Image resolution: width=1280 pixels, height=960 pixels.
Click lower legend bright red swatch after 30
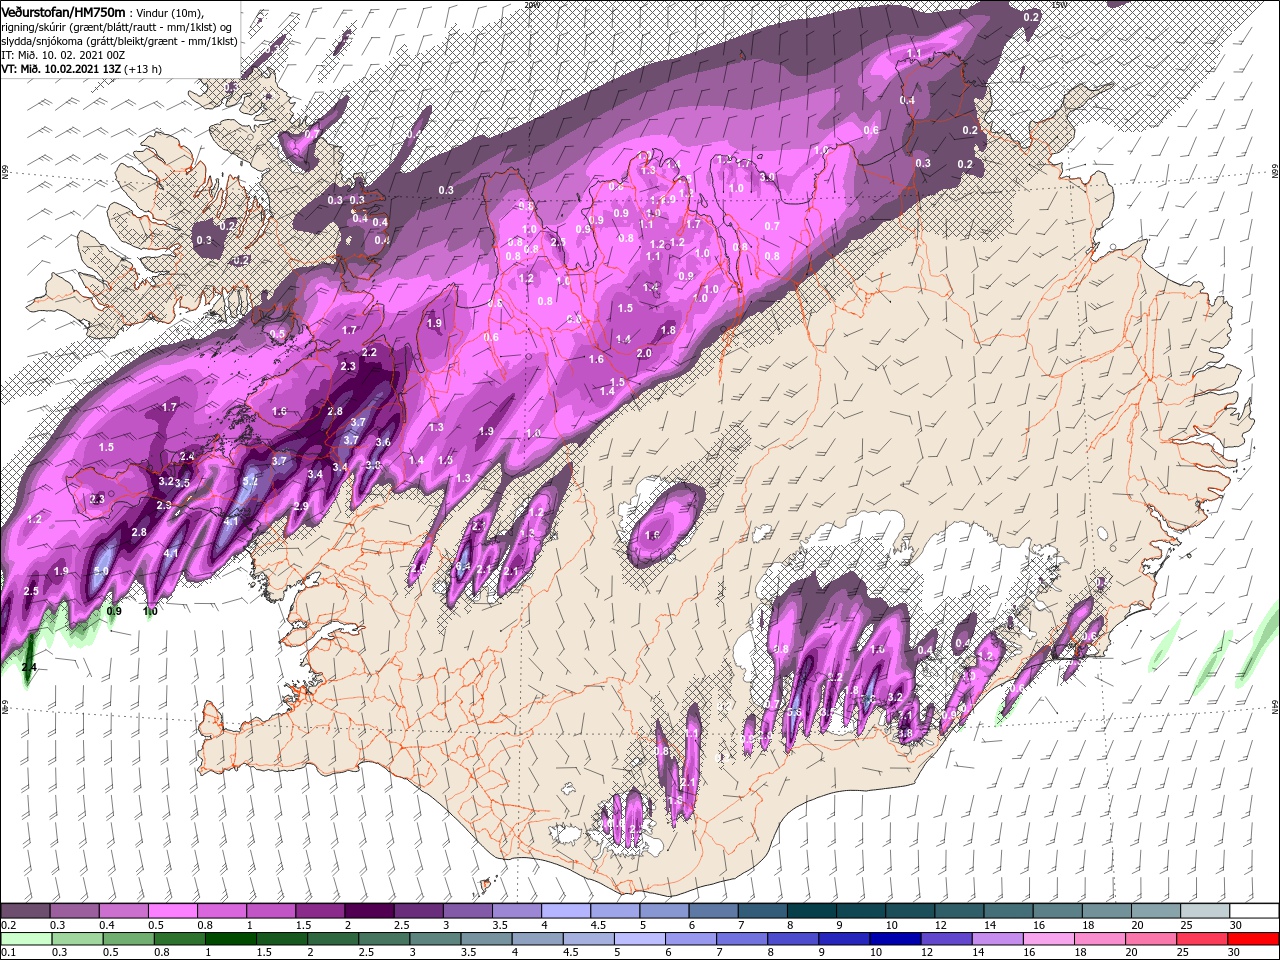pyautogui.click(x=1254, y=939)
